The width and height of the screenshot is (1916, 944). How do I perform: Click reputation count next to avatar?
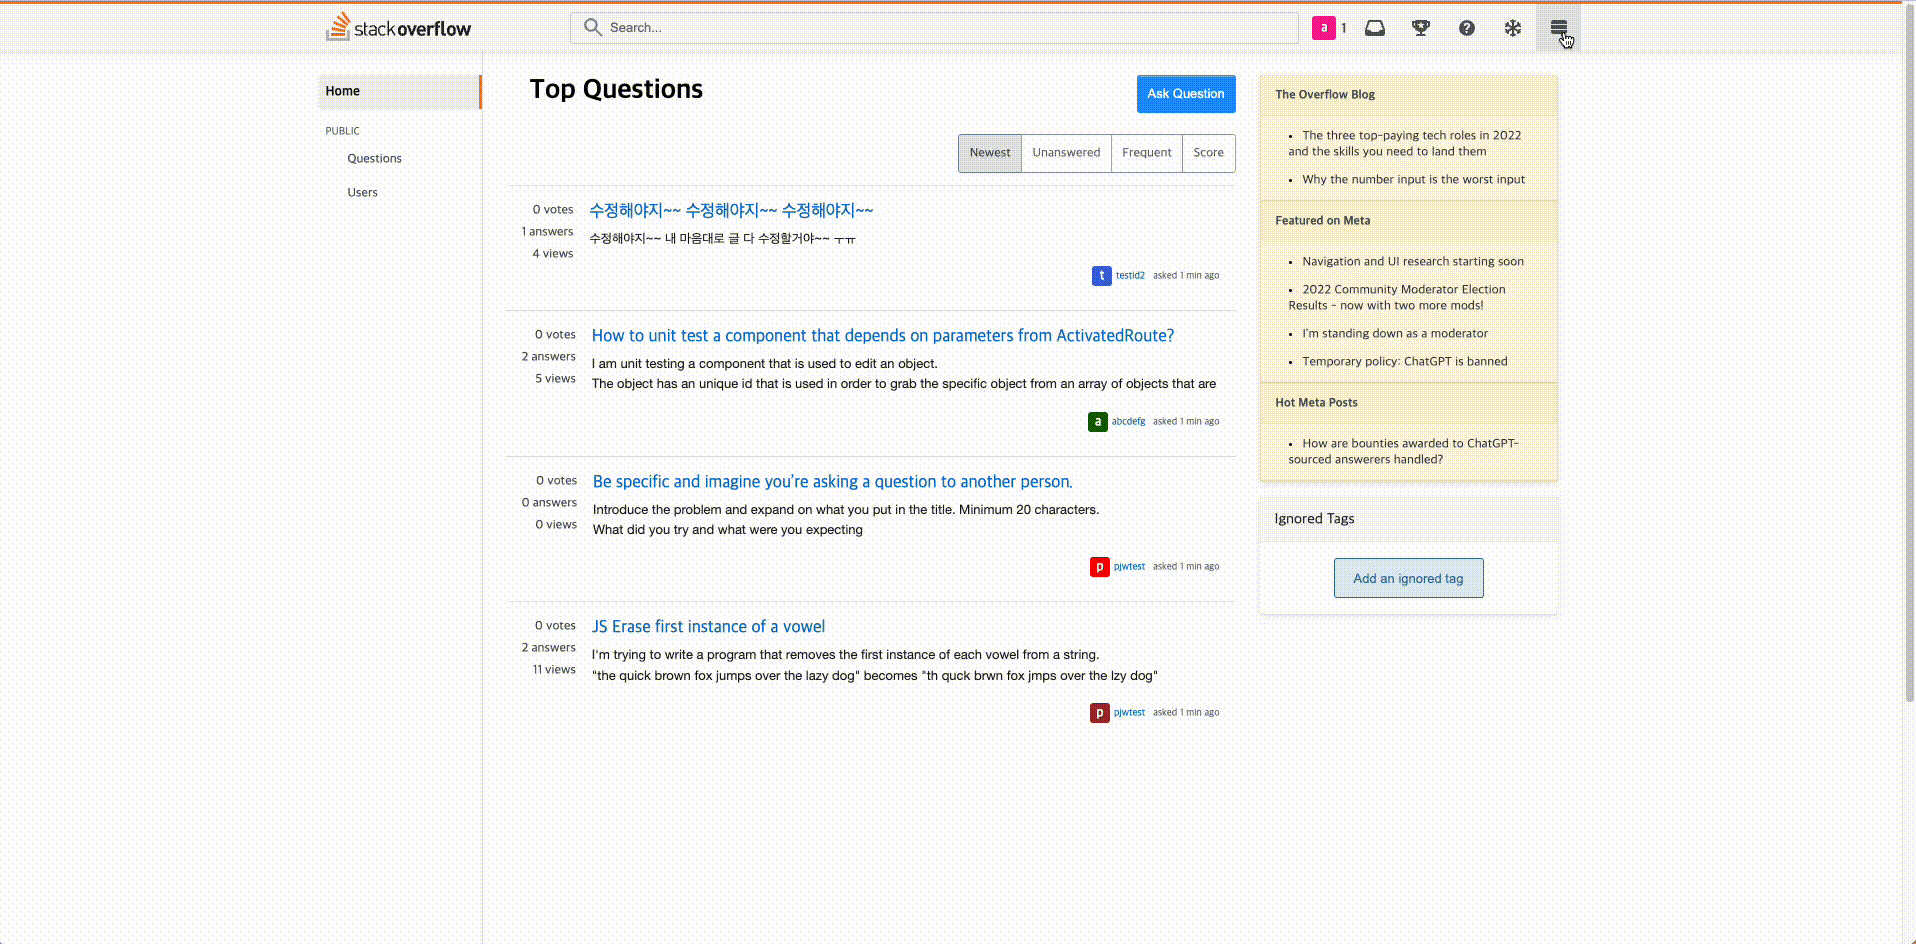(1344, 28)
